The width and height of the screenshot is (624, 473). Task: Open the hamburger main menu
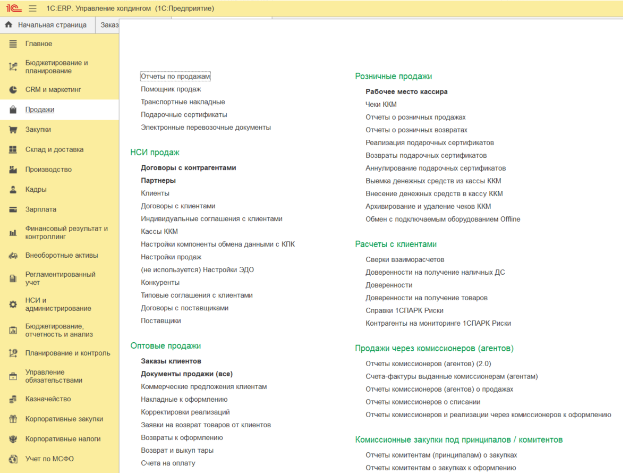coord(33,8)
